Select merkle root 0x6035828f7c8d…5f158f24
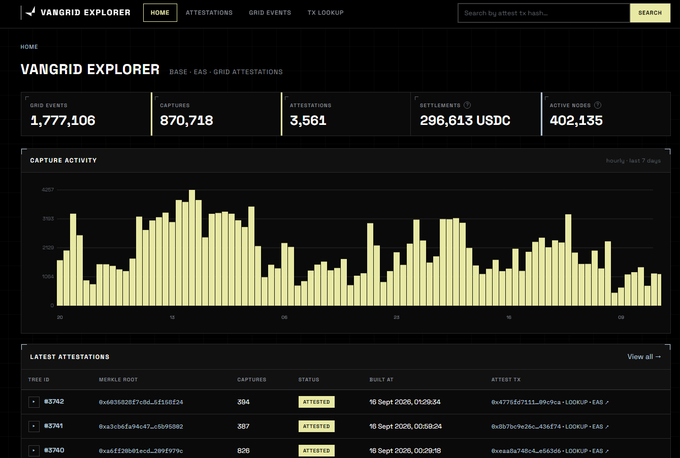This screenshot has height=458, width=680. coord(141,402)
